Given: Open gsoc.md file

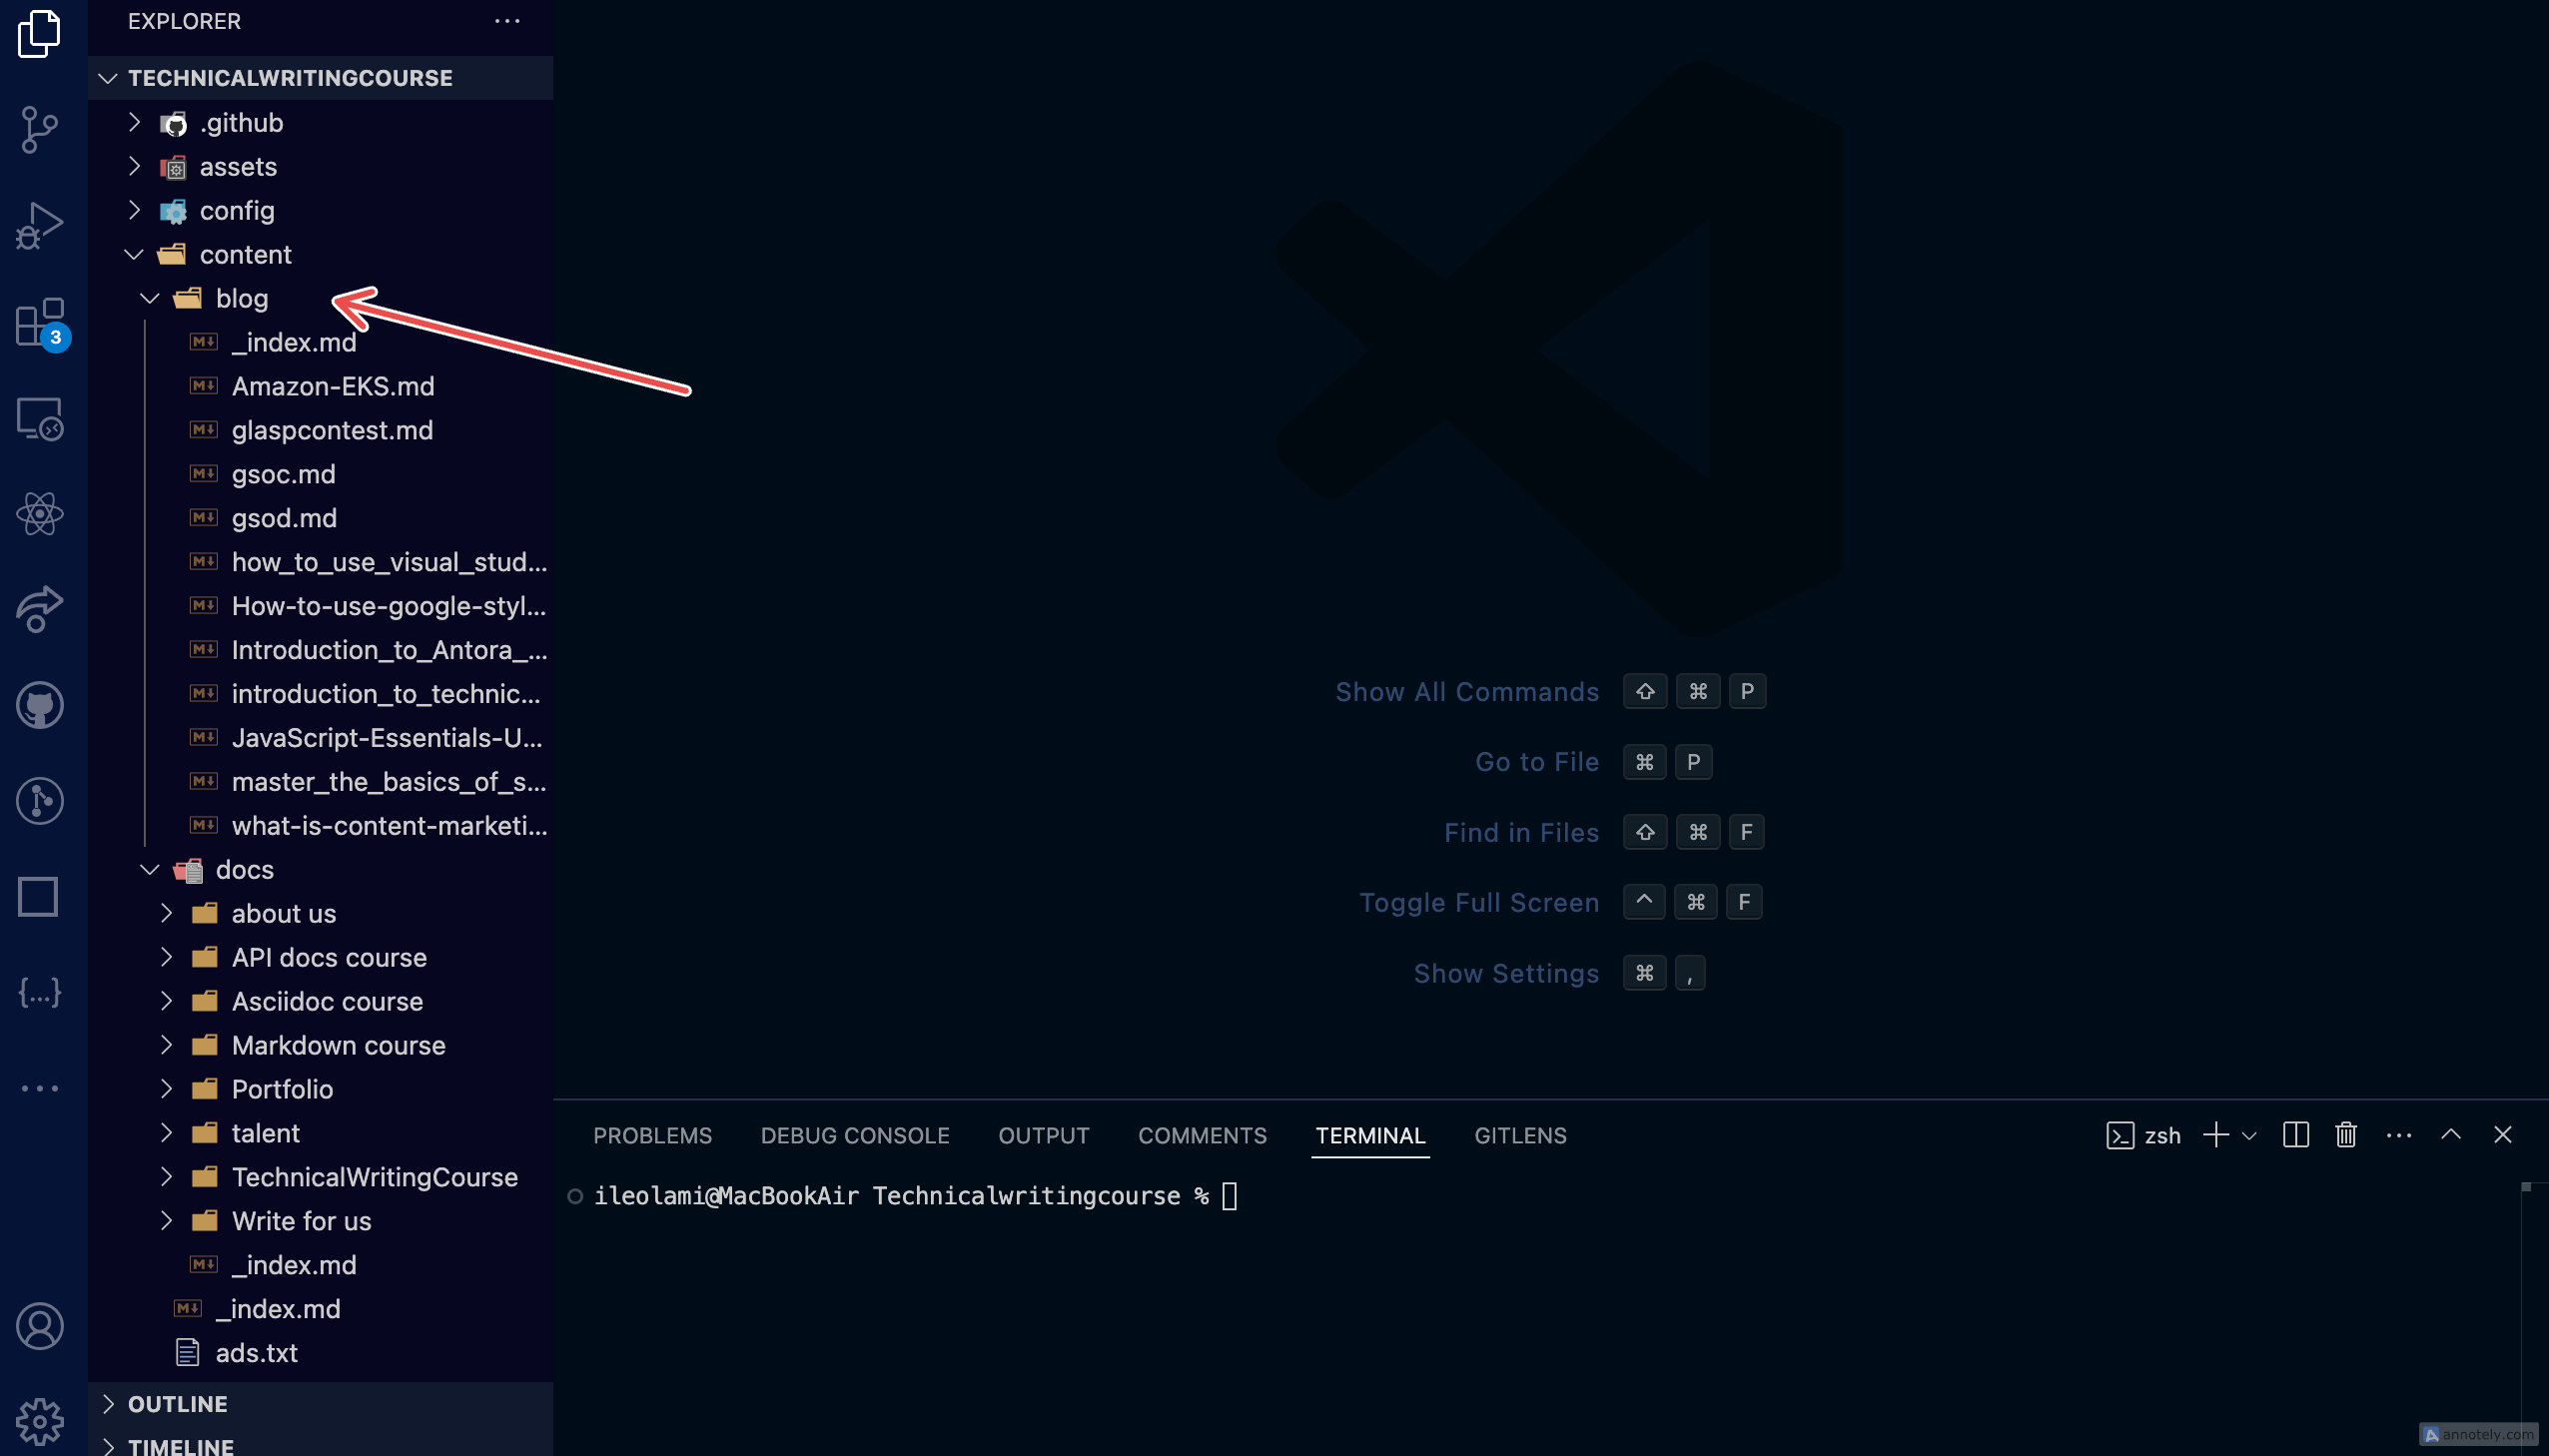Looking at the screenshot, I should tap(320, 474).
